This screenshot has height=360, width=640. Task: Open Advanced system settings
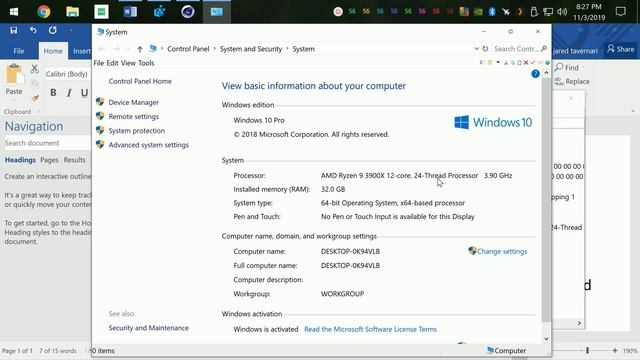point(149,145)
